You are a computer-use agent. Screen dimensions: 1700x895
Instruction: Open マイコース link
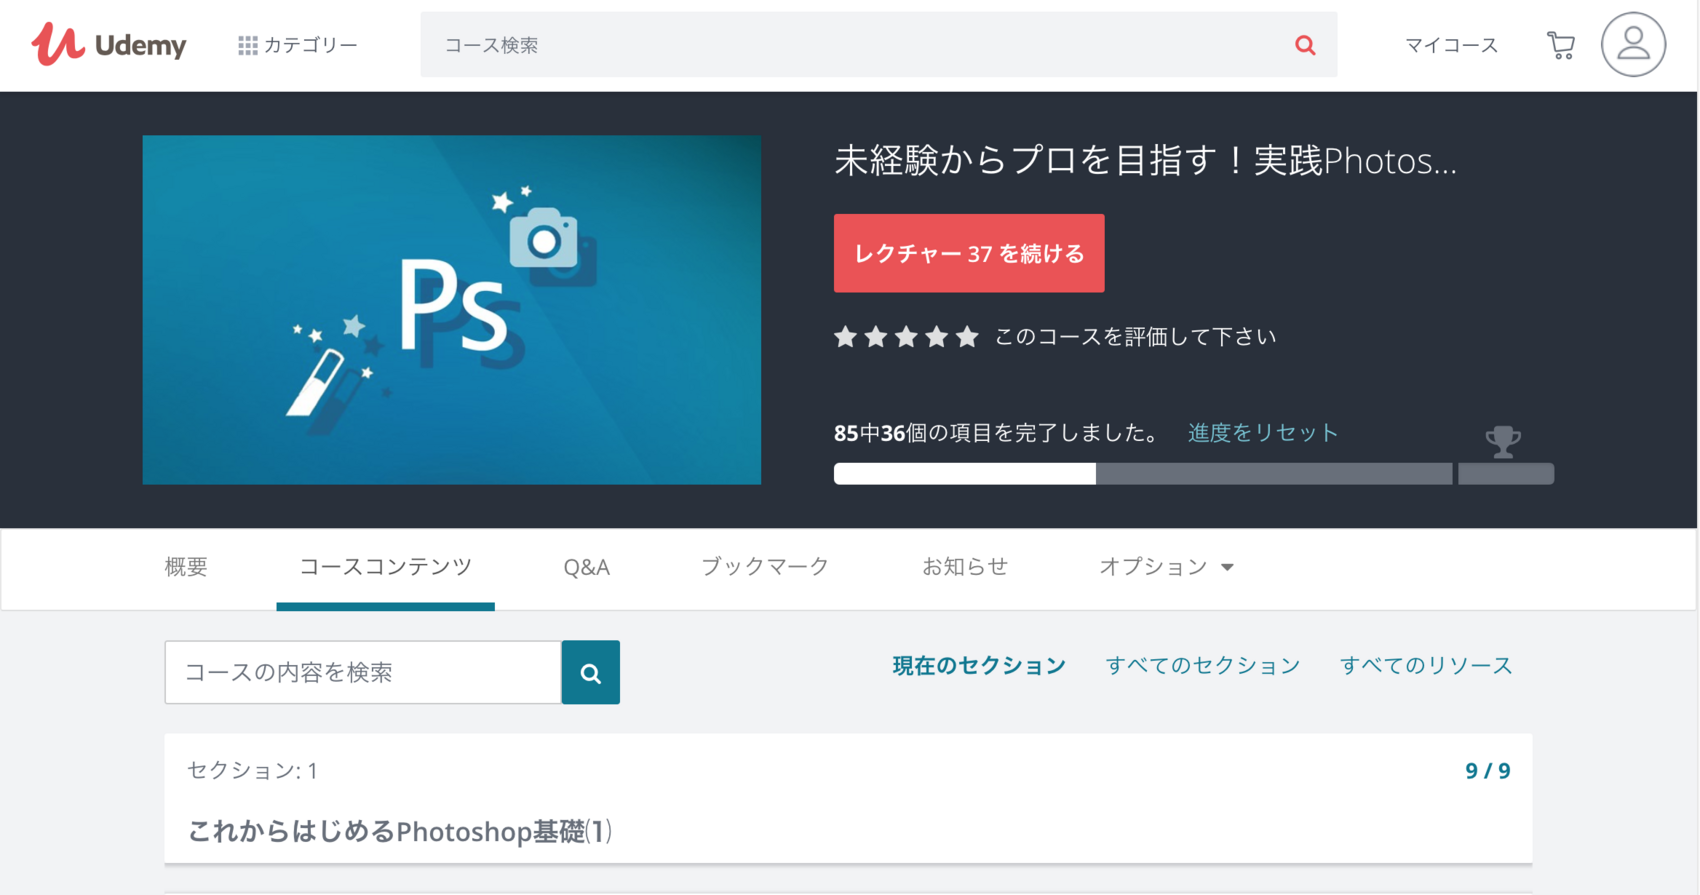(1451, 45)
